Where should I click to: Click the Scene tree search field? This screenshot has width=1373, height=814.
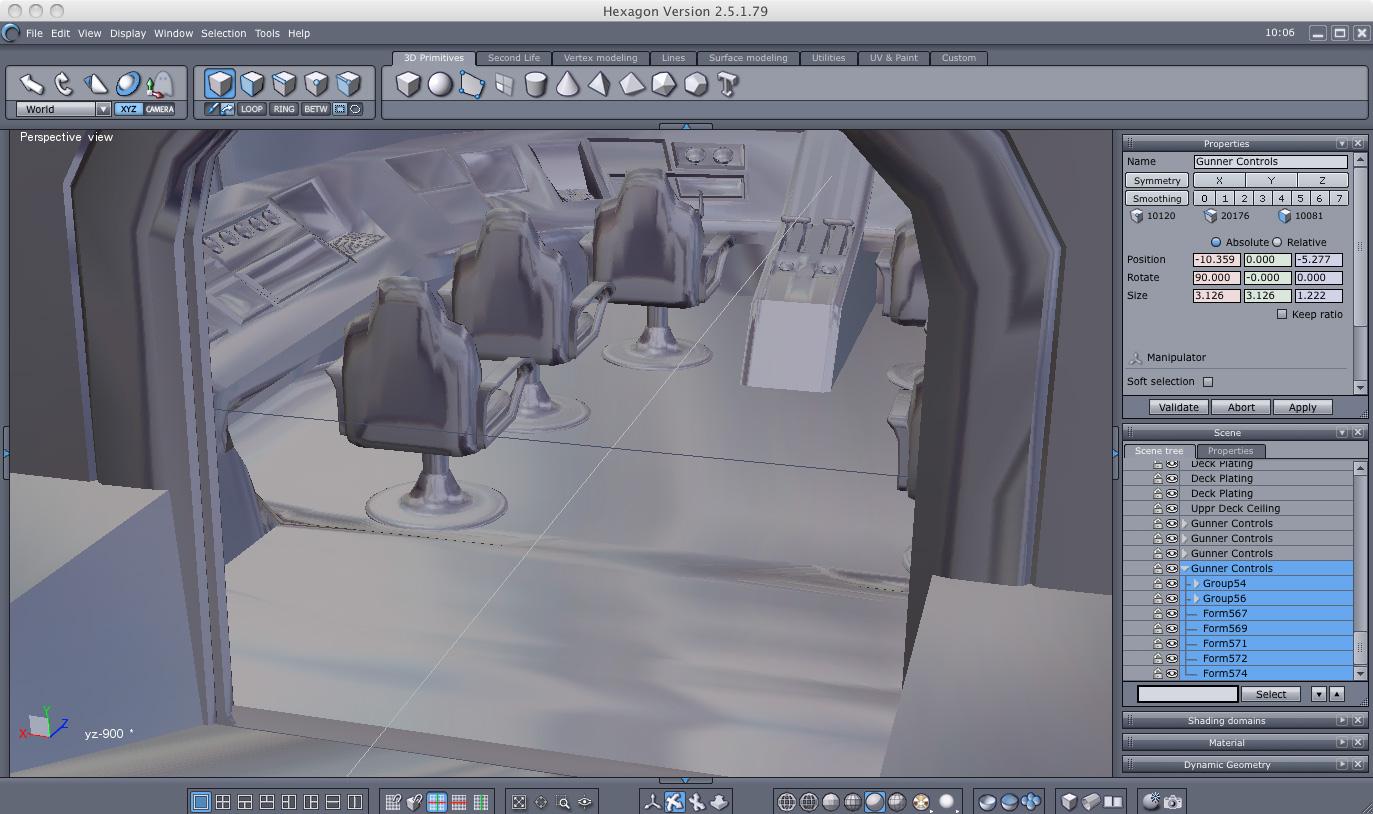[1188, 694]
